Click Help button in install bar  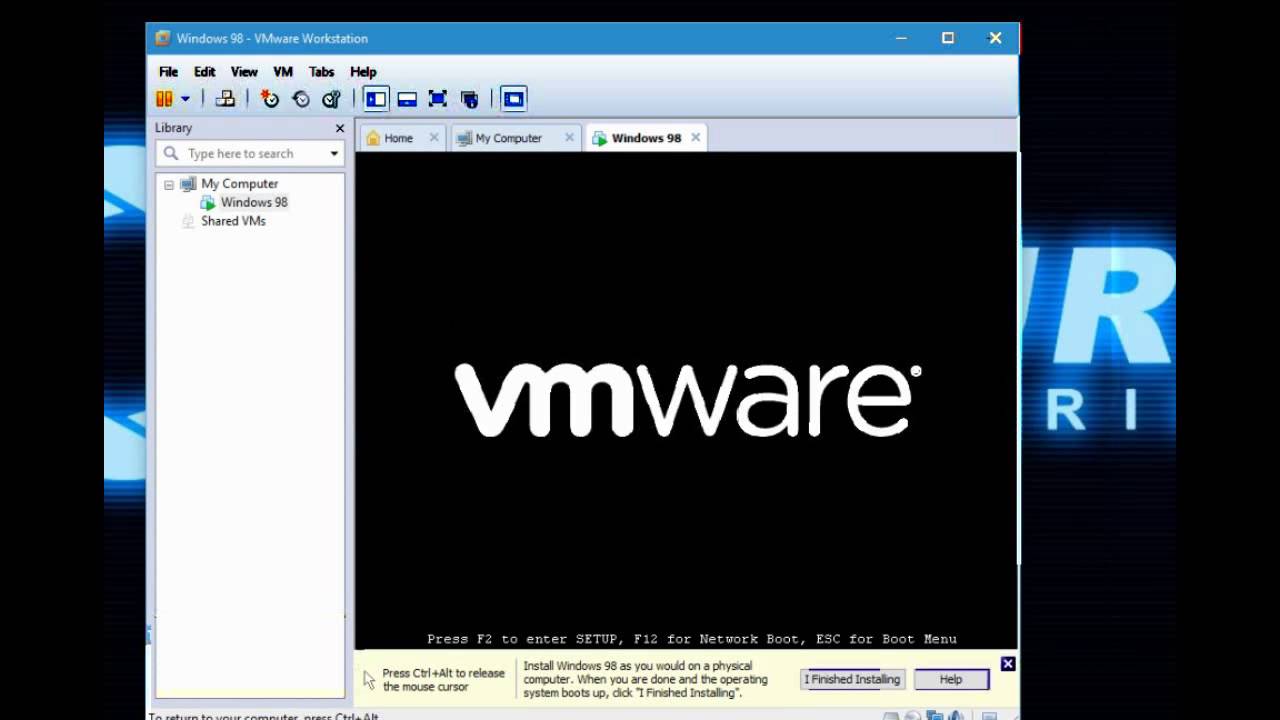point(951,679)
